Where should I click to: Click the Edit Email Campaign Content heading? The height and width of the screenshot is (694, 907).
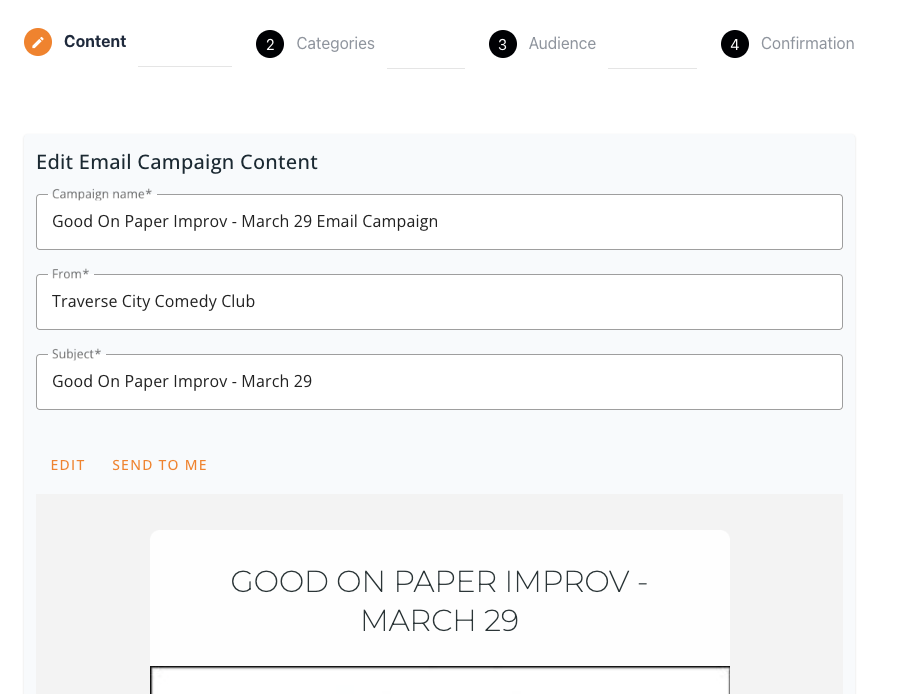tap(177, 162)
